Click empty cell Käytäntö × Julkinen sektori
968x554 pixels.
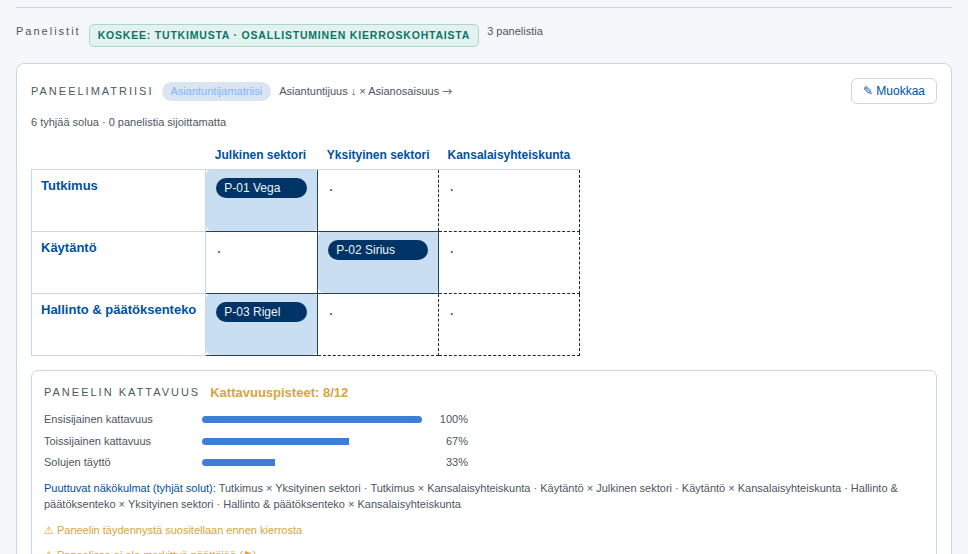261,262
